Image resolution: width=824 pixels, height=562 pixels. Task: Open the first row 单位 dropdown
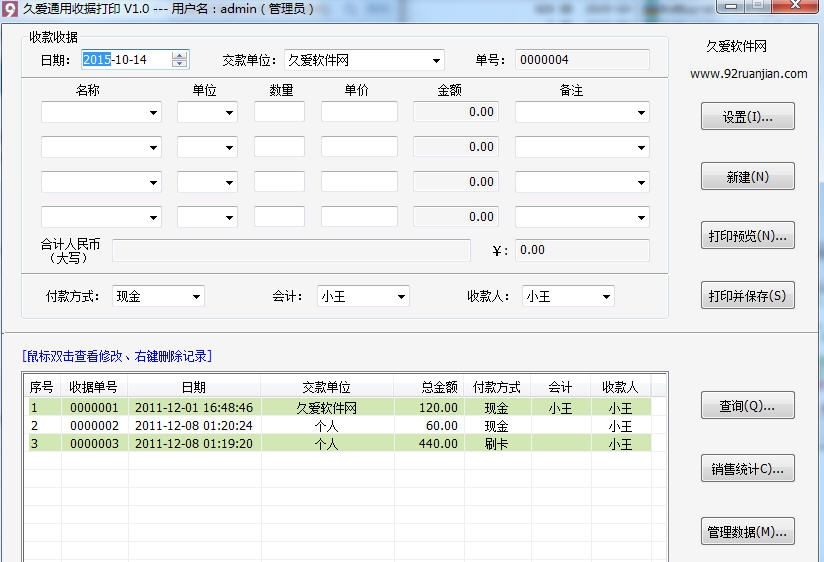pyautogui.click(x=229, y=113)
